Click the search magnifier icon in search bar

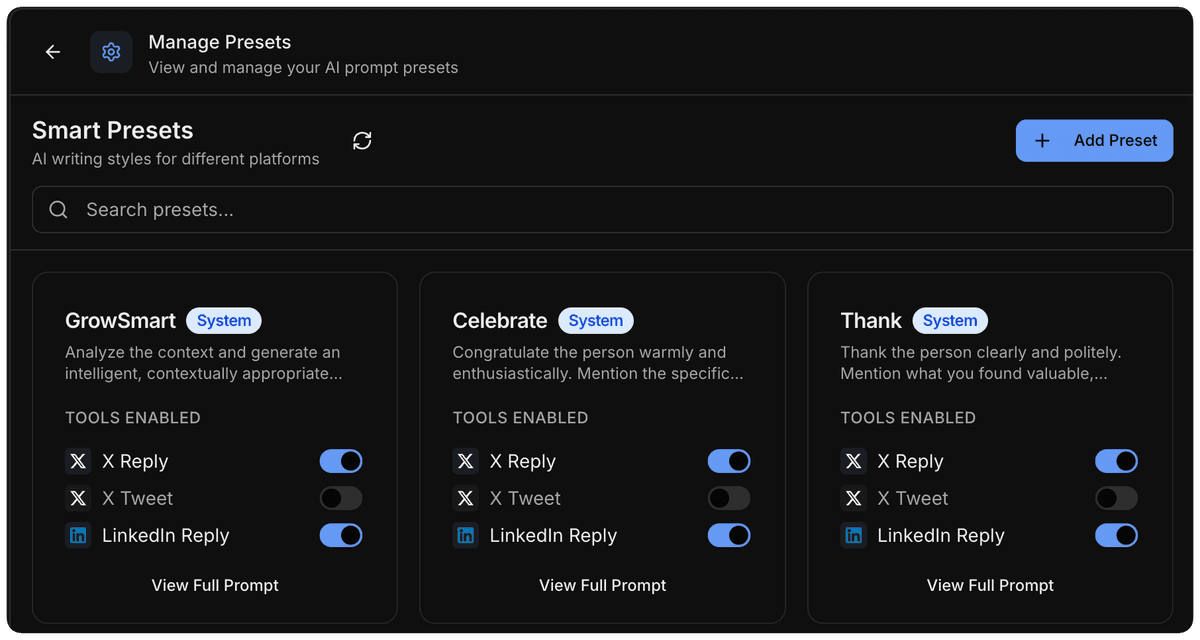(58, 209)
